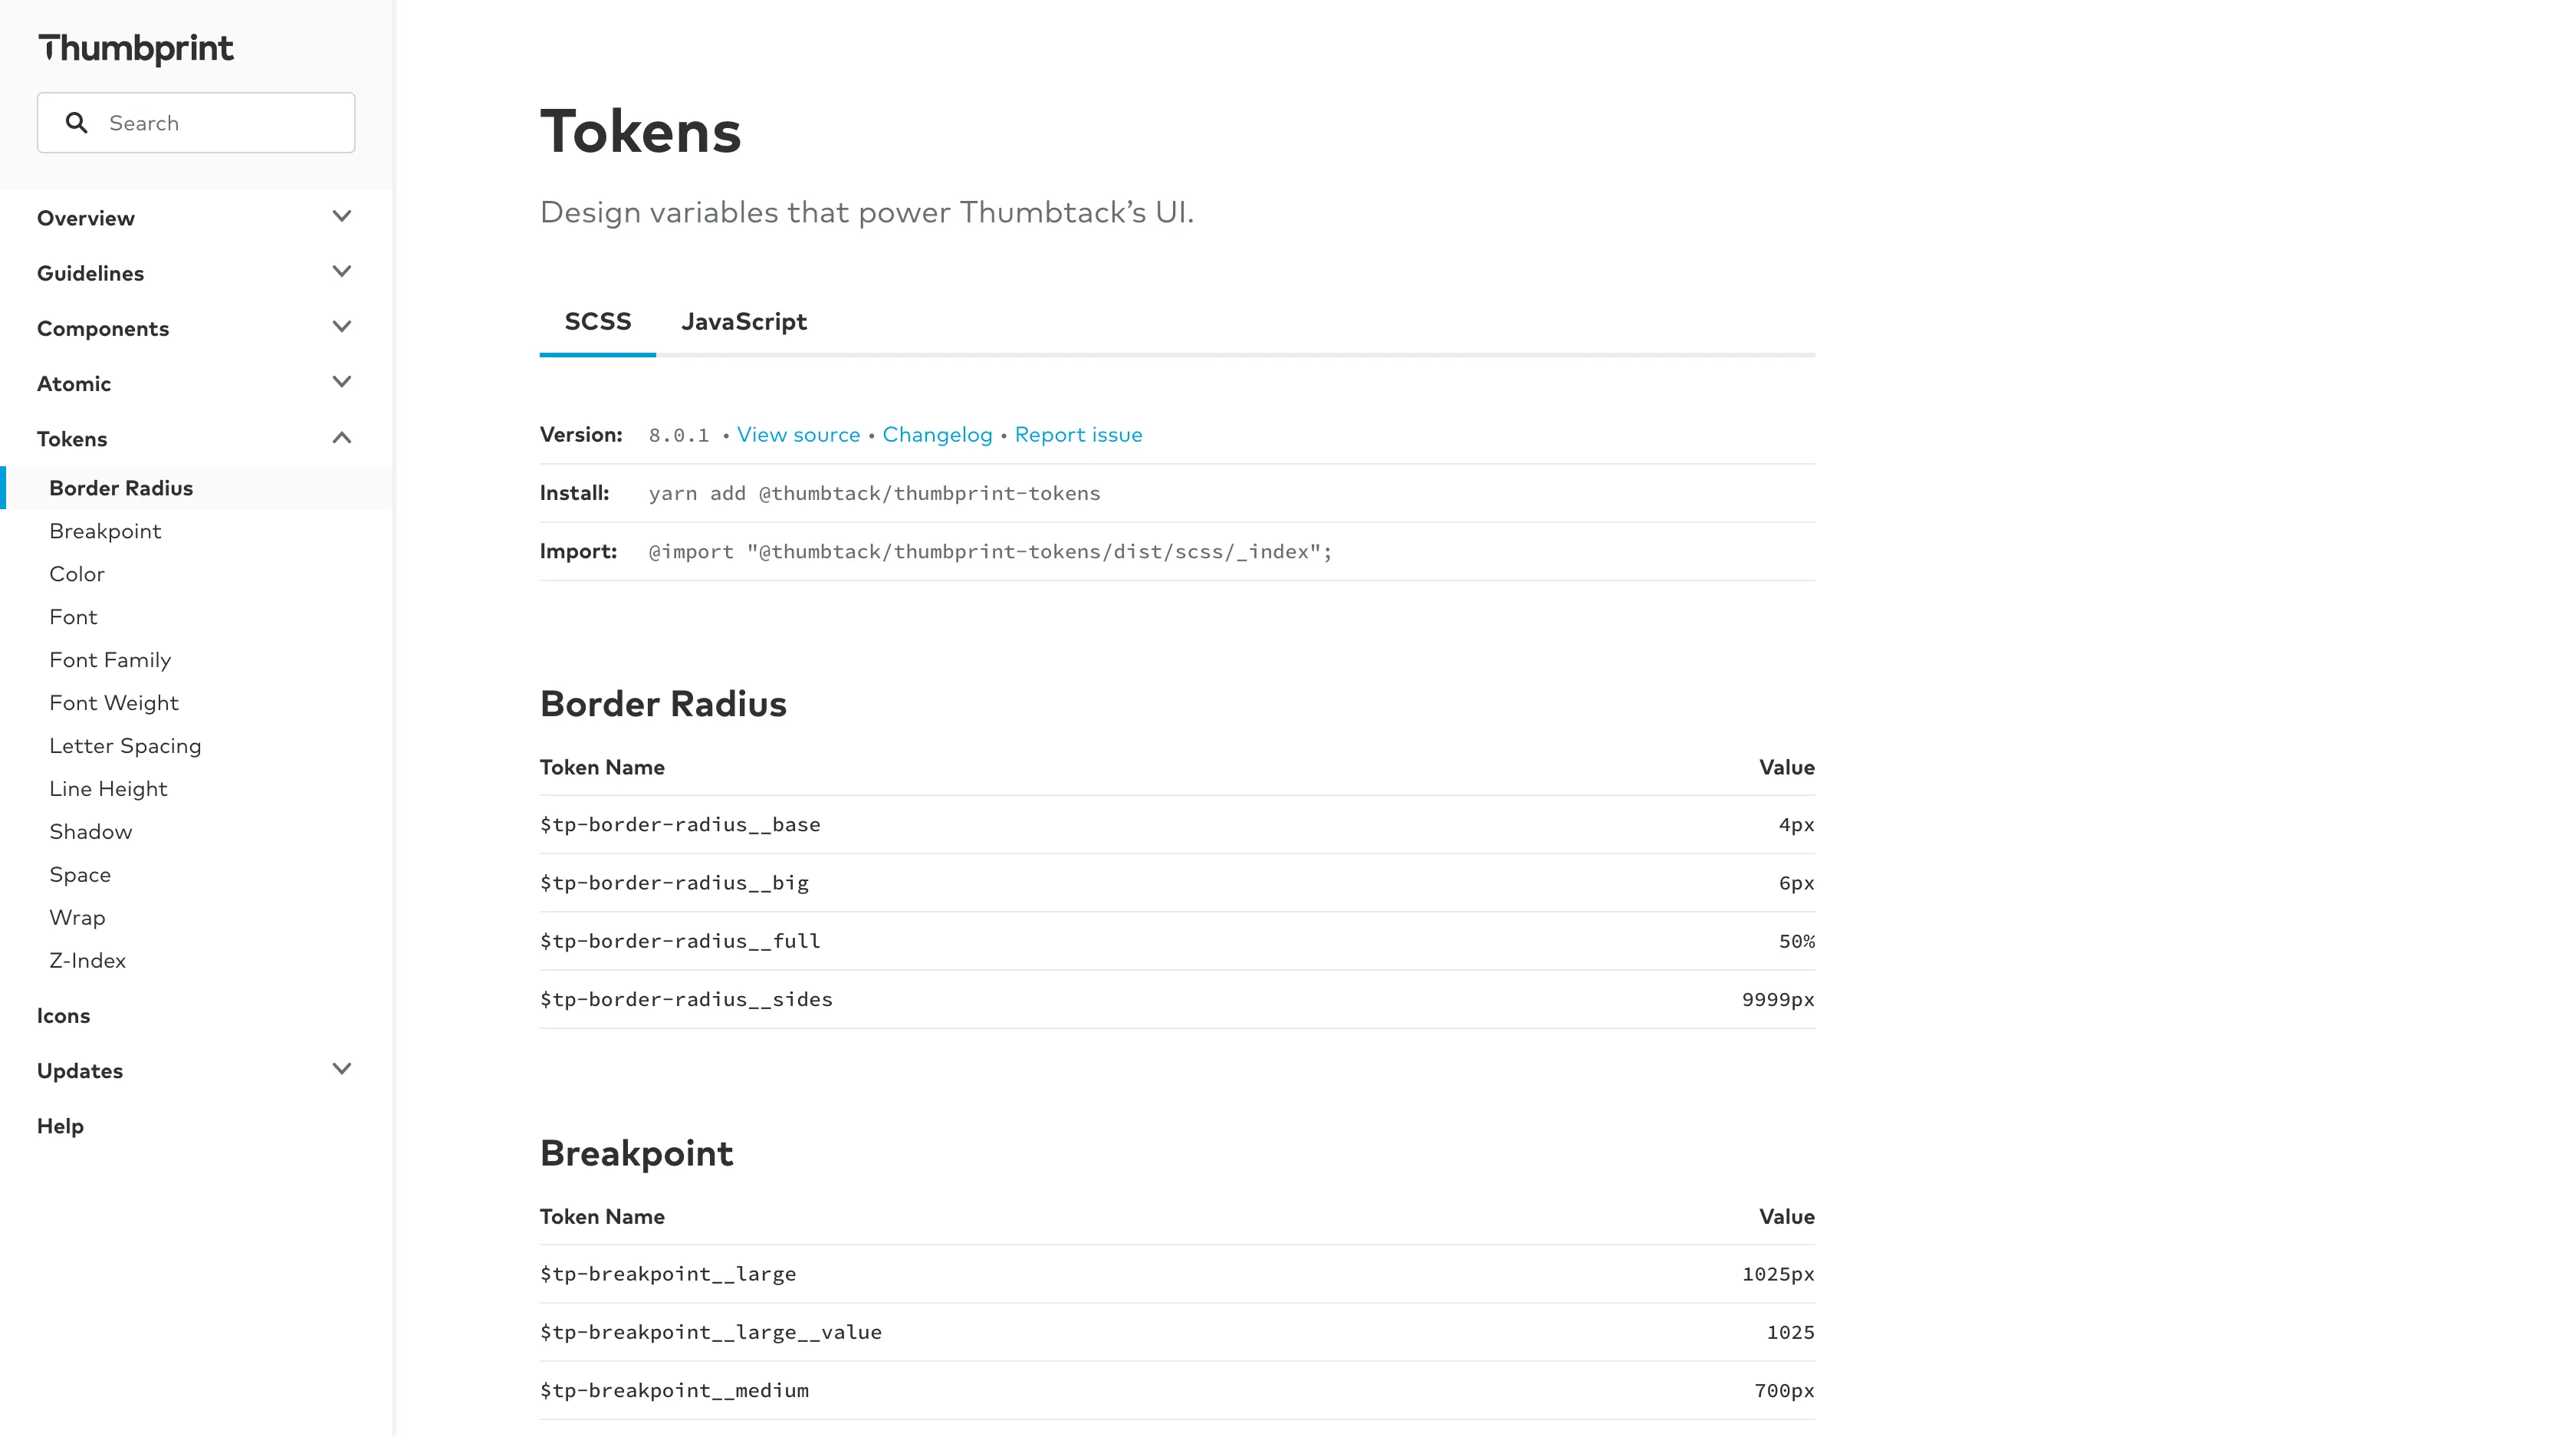This screenshot has height=1437, width=2576.
Task: Click the Report issue link
Action: point(1077,433)
